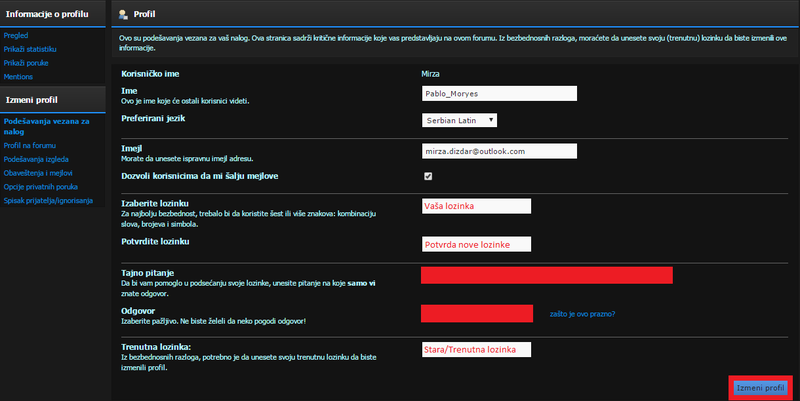Image resolution: width=800 pixels, height=401 pixels.
Task: Click the Izaberite lozinku password field
Action: pos(476,206)
